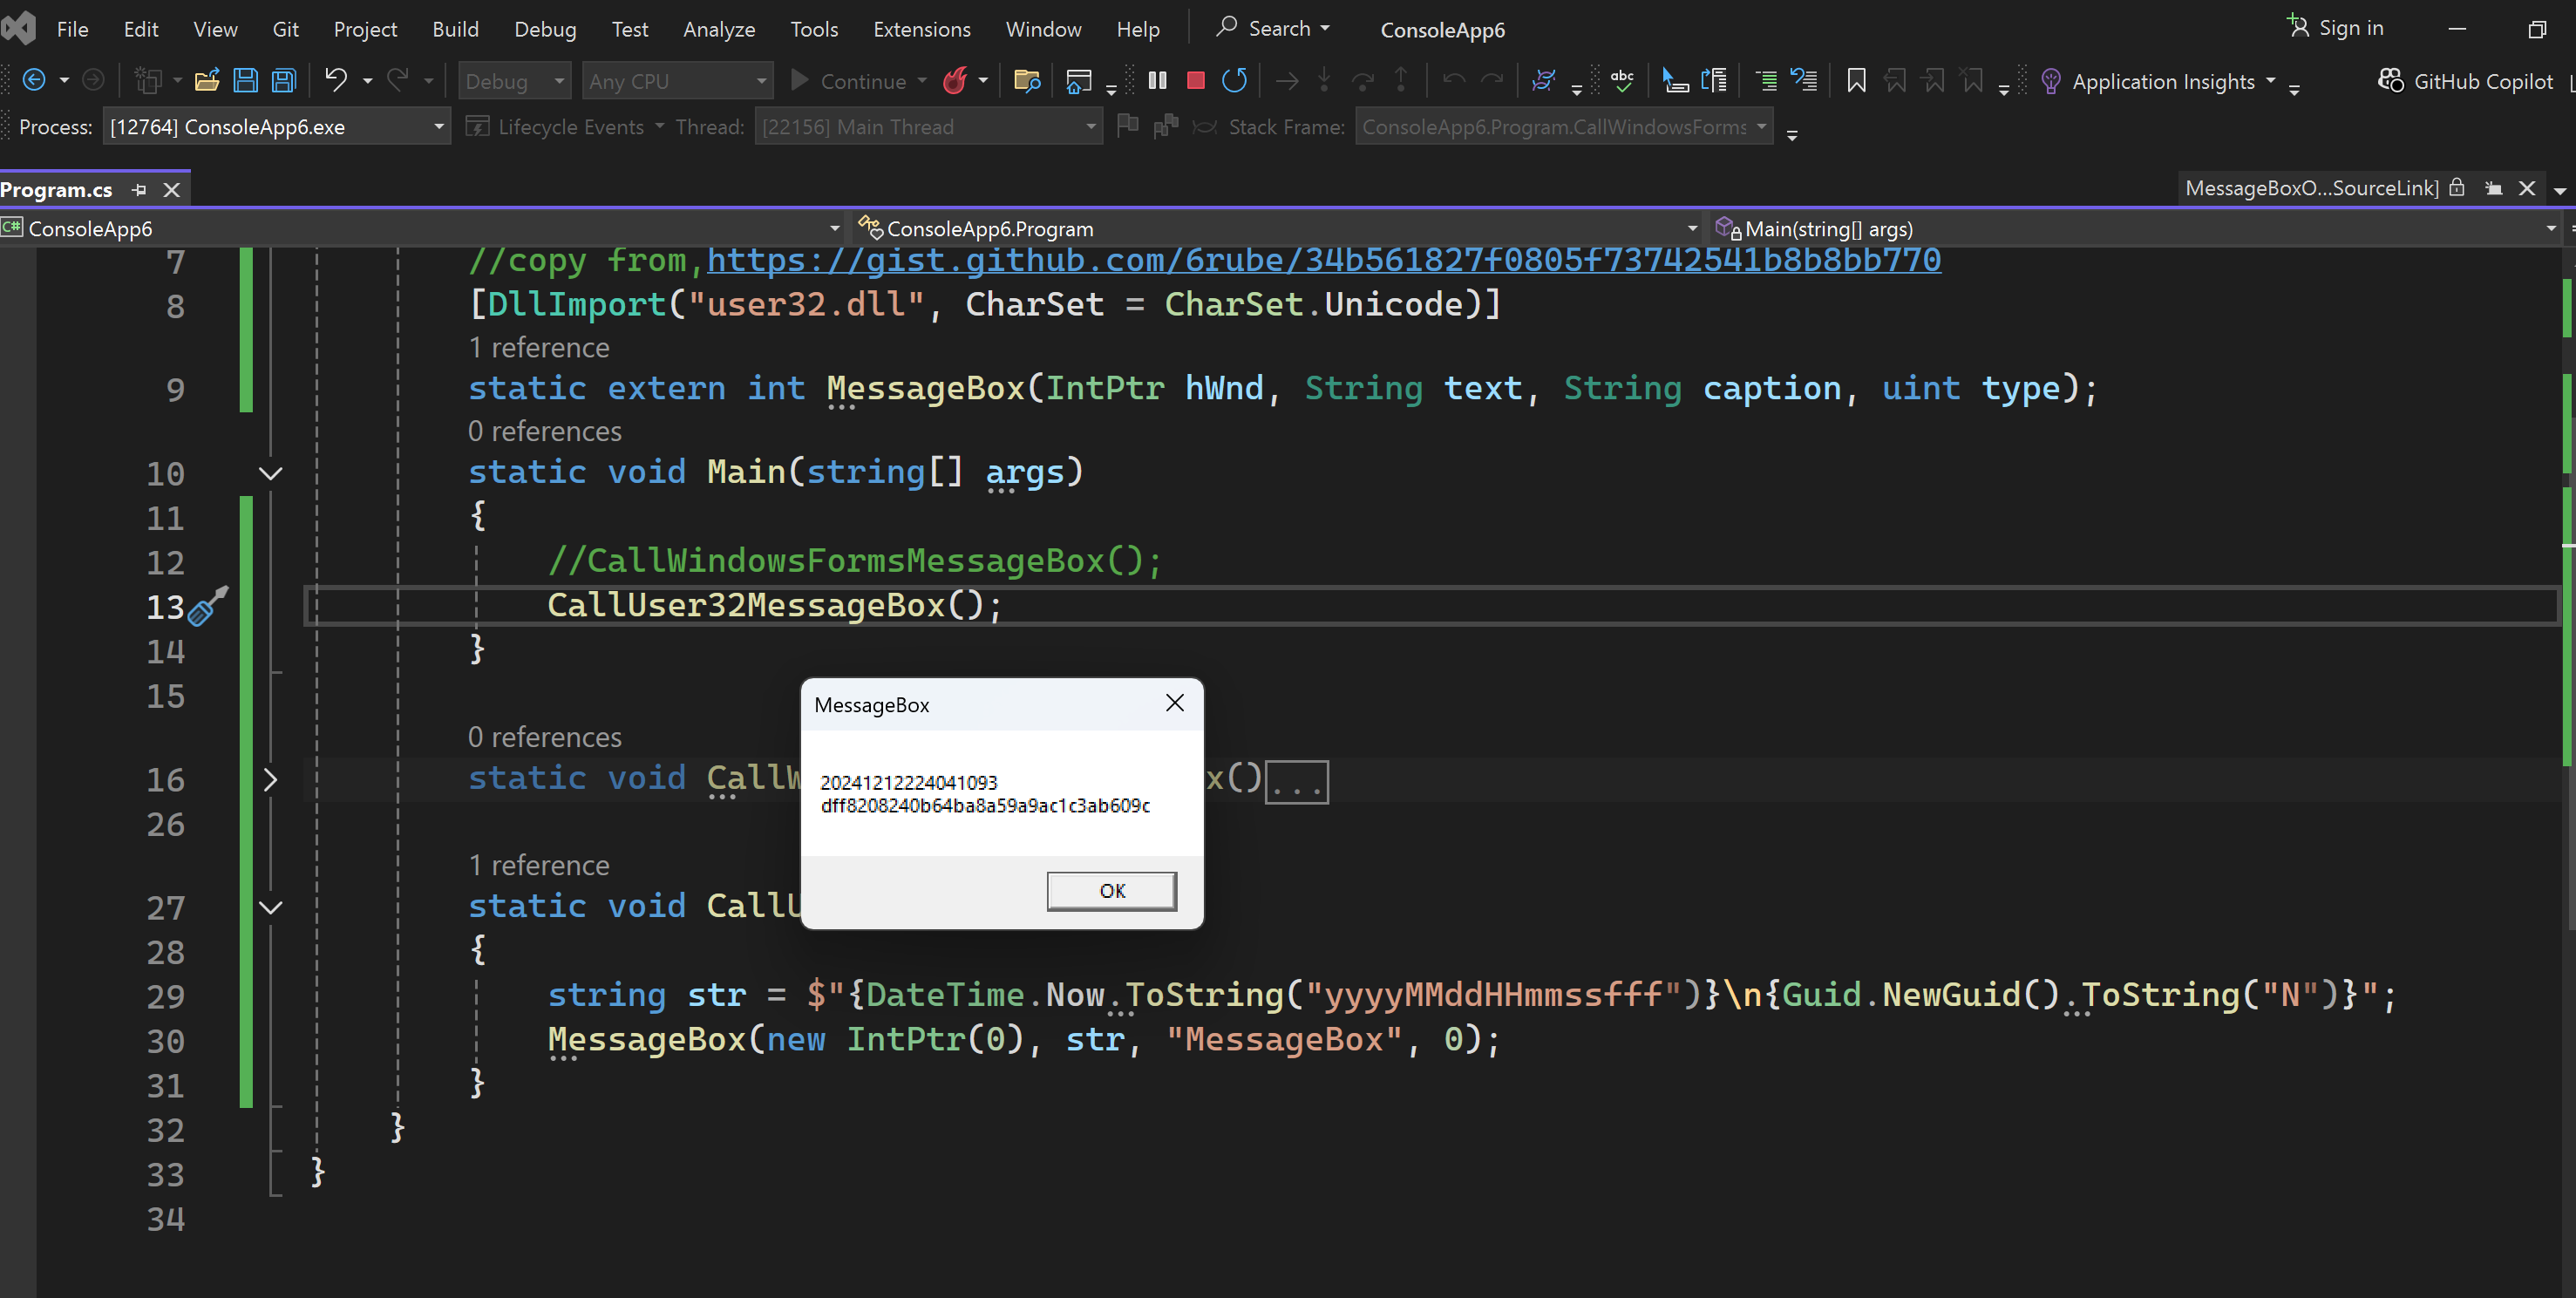Toggle a bookmark with the bookmark icon
This screenshot has height=1298, width=2576.
coord(1856,80)
